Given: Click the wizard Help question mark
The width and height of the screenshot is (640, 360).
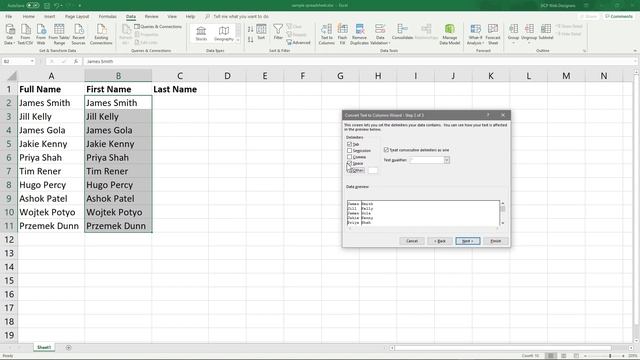Looking at the screenshot, I should coord(488,115).
